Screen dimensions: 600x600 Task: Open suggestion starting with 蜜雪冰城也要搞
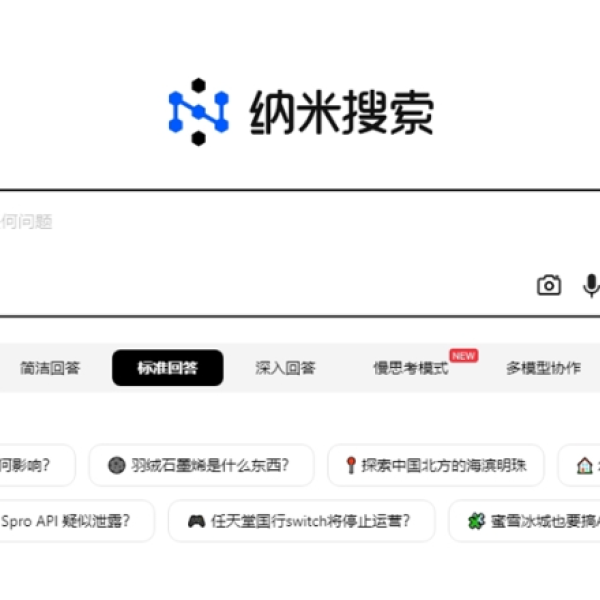coord(525,521)
